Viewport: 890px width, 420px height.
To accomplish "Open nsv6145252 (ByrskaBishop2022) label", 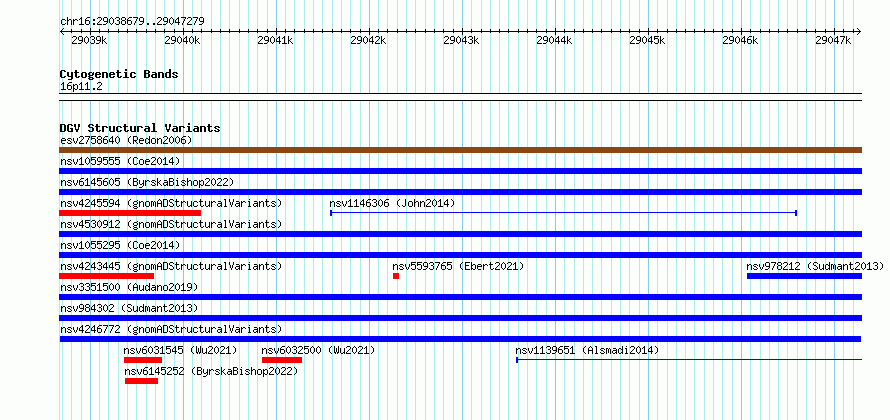I will (211, 371).
